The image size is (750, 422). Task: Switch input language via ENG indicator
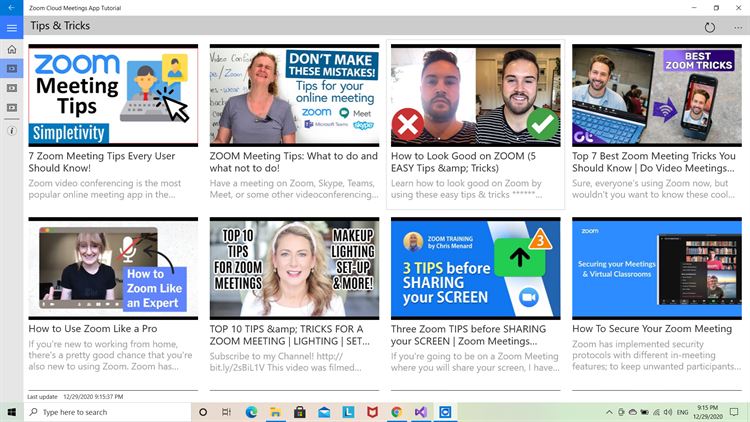683,412
